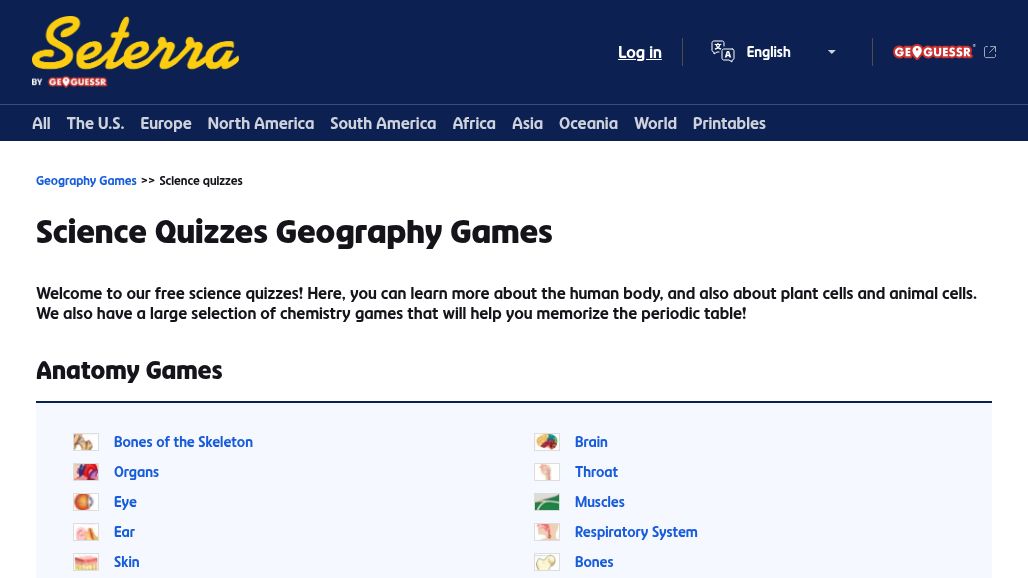
Task: Open the Bones quiz link
Action: [594, 562]
